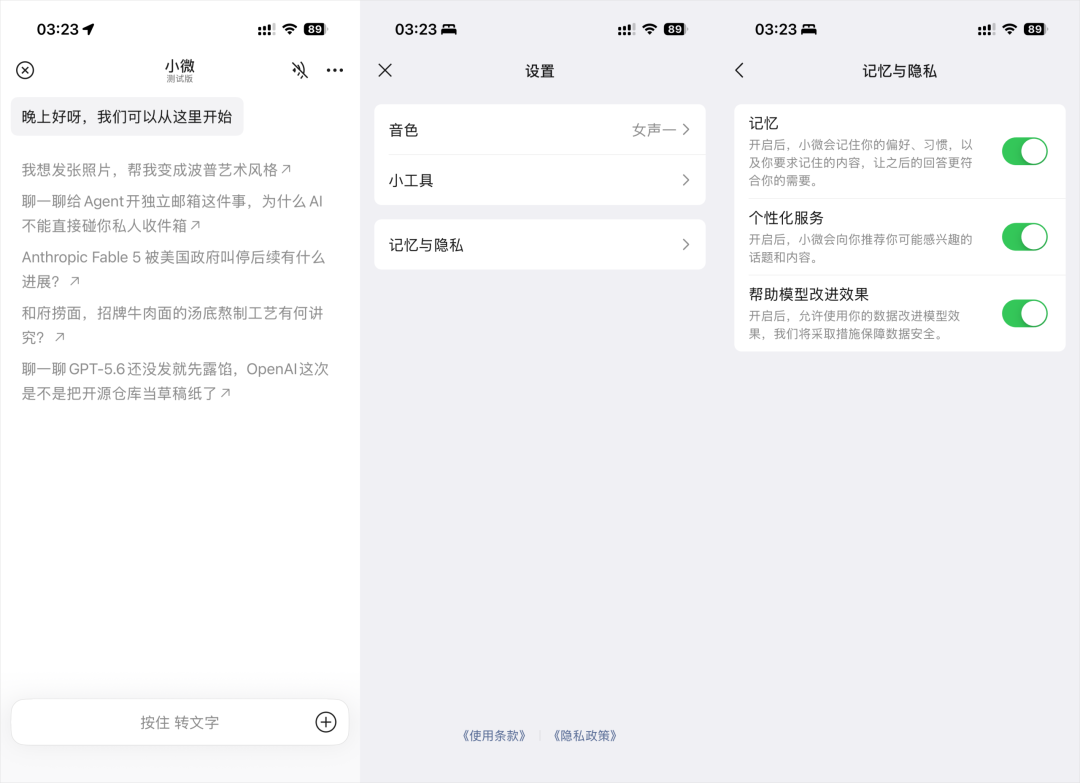
Task: Tap the 设置 page title
Action: 540,71
